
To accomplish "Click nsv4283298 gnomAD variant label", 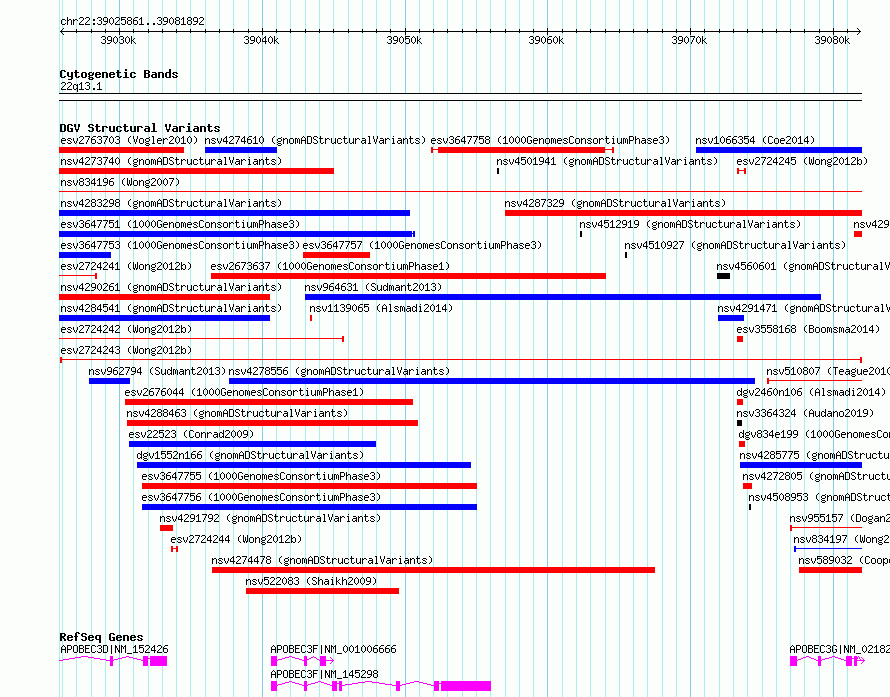I will click(x=171, y=203).
